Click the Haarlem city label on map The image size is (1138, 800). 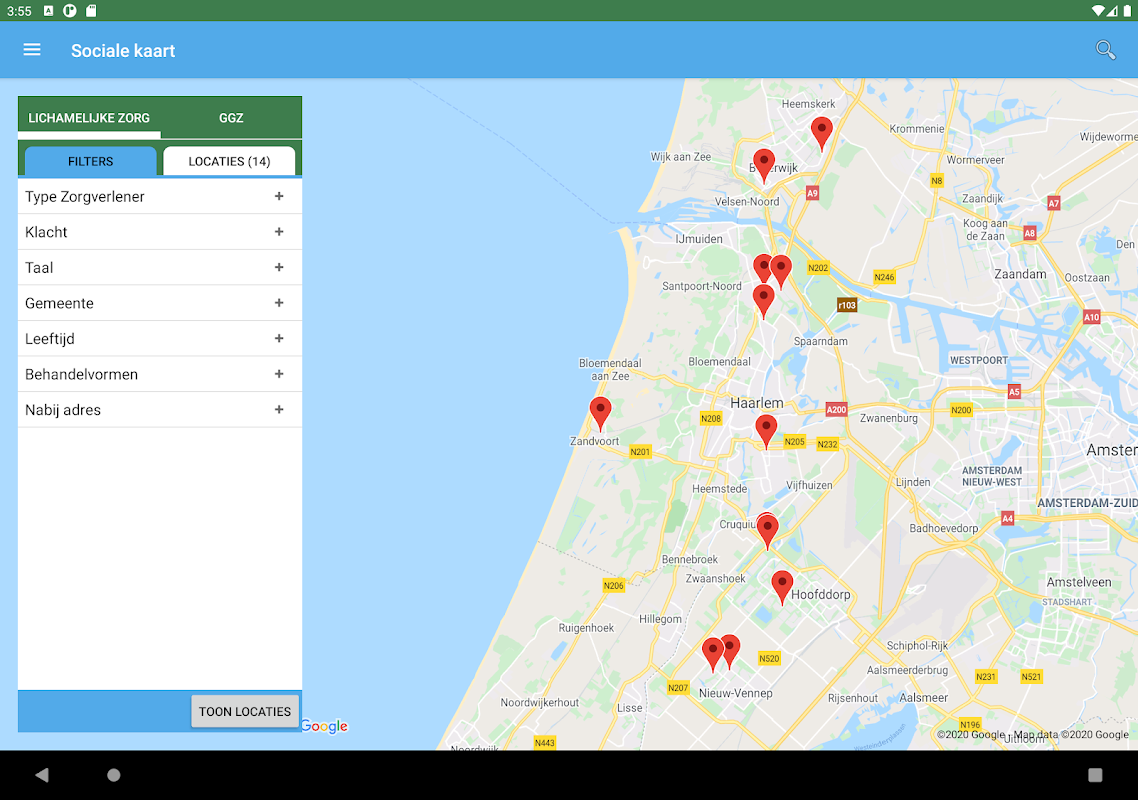coord(757,403)
